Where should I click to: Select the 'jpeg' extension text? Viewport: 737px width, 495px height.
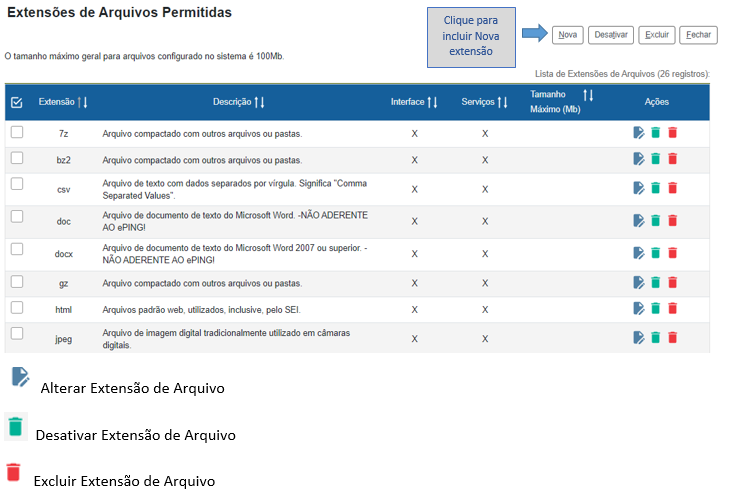pos(63,339)
